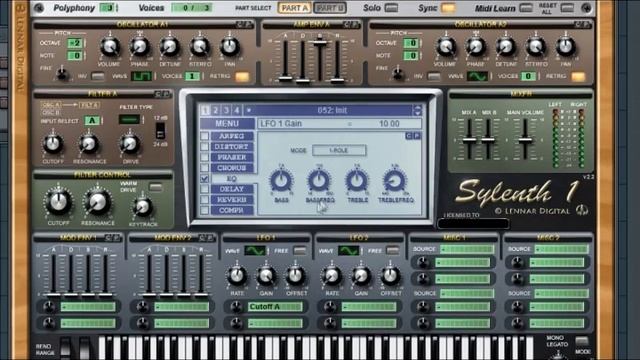Click the Filter Control Cutoff knob

tap(58, 202)
